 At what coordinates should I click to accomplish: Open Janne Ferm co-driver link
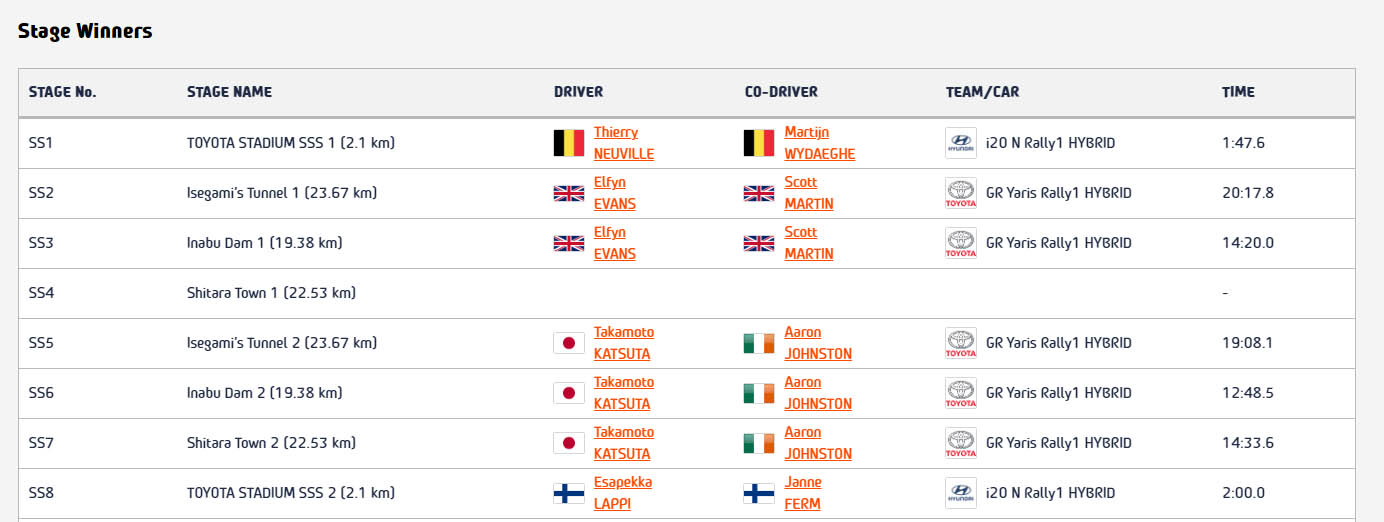(803, 493)
